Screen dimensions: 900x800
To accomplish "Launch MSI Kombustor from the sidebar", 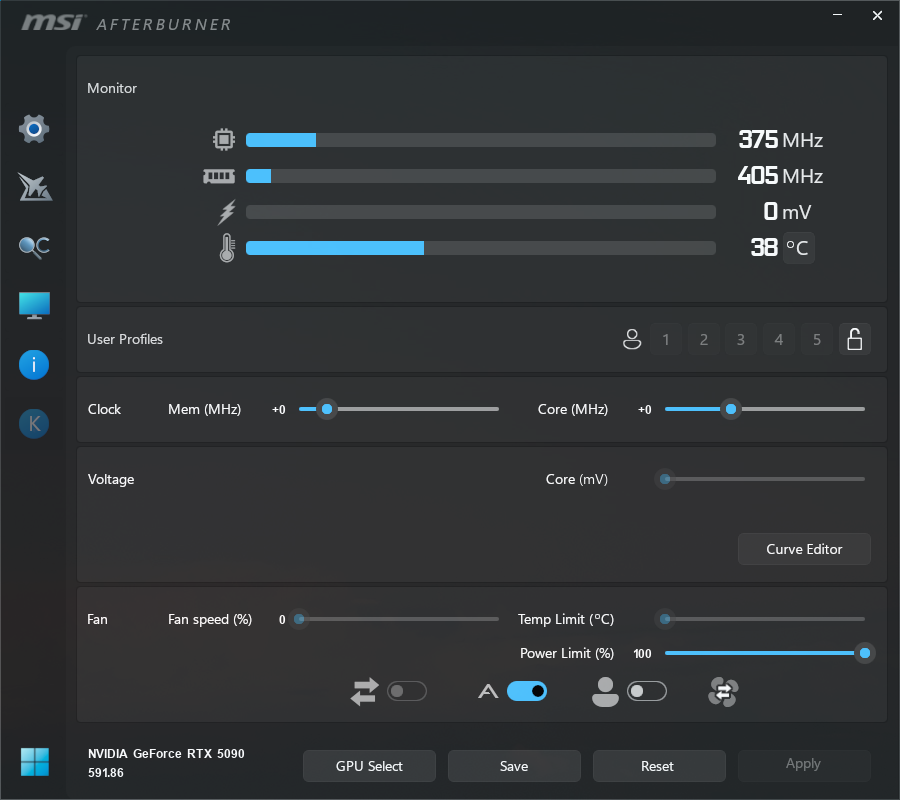I will point(33,423).
